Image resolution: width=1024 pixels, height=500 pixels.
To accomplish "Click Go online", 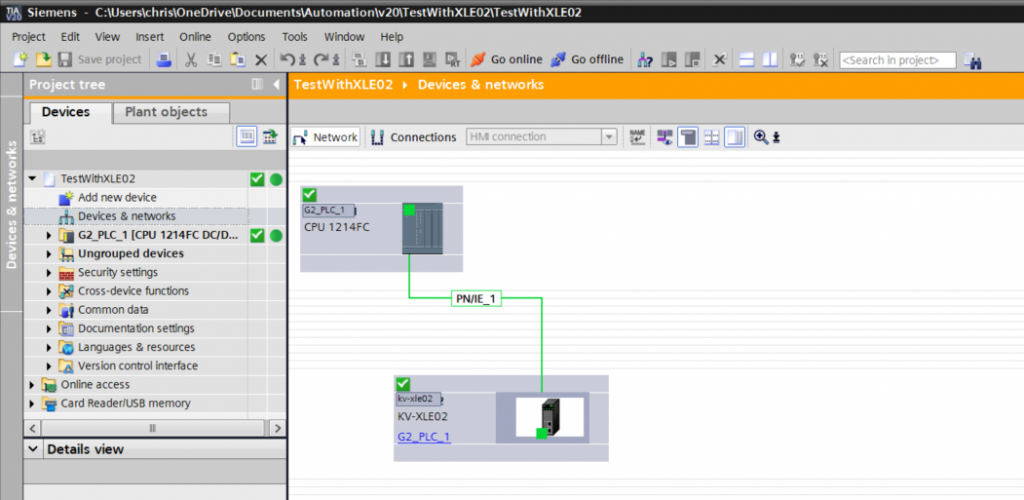I will click(x=507, y=60).
